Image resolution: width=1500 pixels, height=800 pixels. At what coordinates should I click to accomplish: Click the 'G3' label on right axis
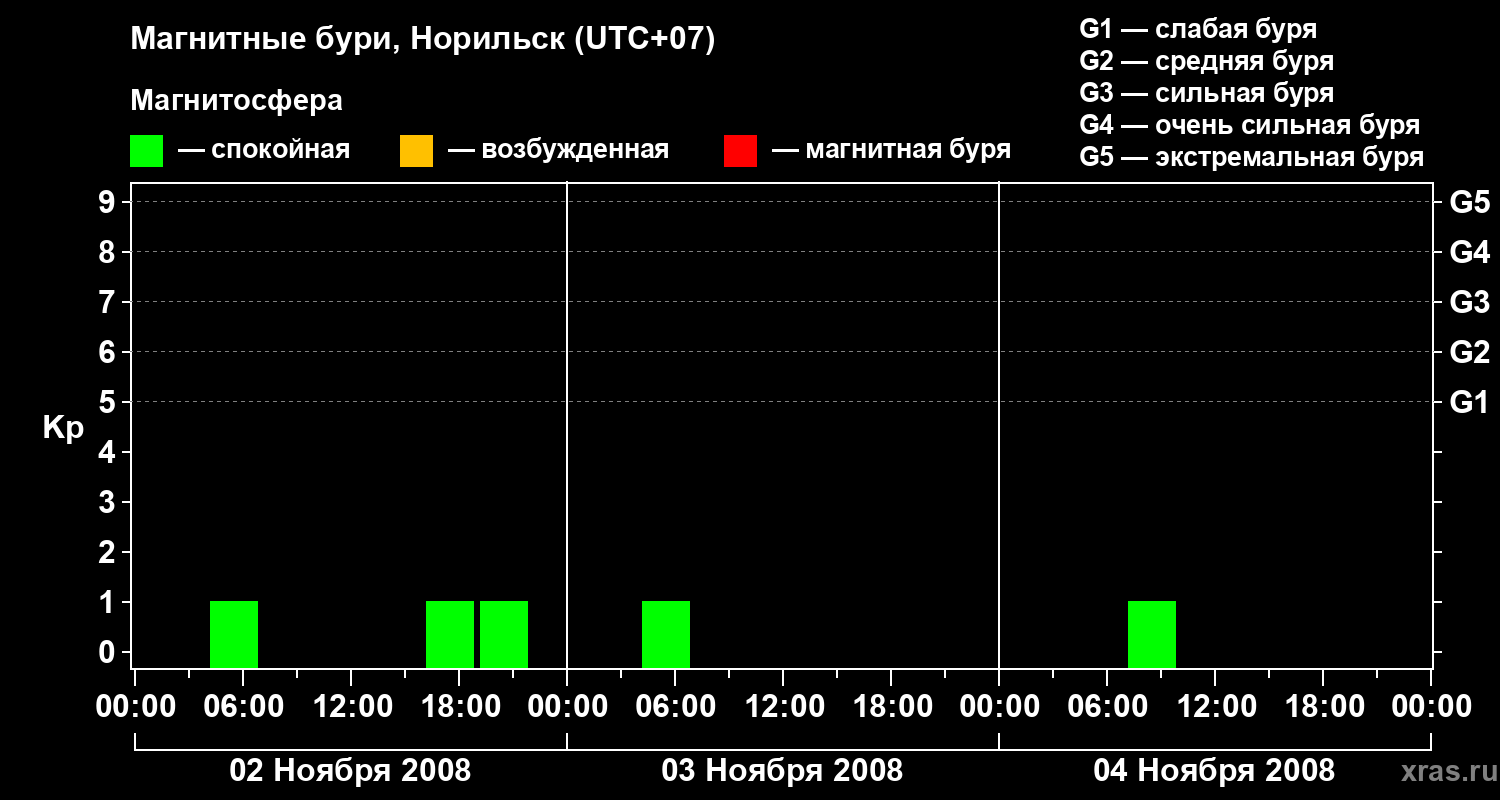[x=1469, y=302]
